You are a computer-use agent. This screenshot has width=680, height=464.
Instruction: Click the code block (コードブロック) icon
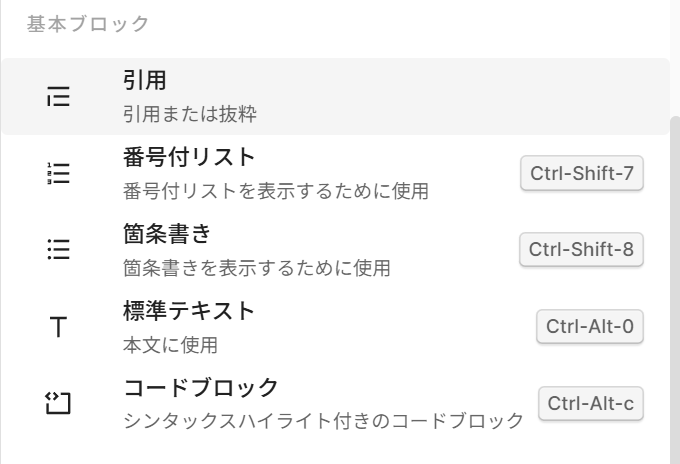coord(59,404)
